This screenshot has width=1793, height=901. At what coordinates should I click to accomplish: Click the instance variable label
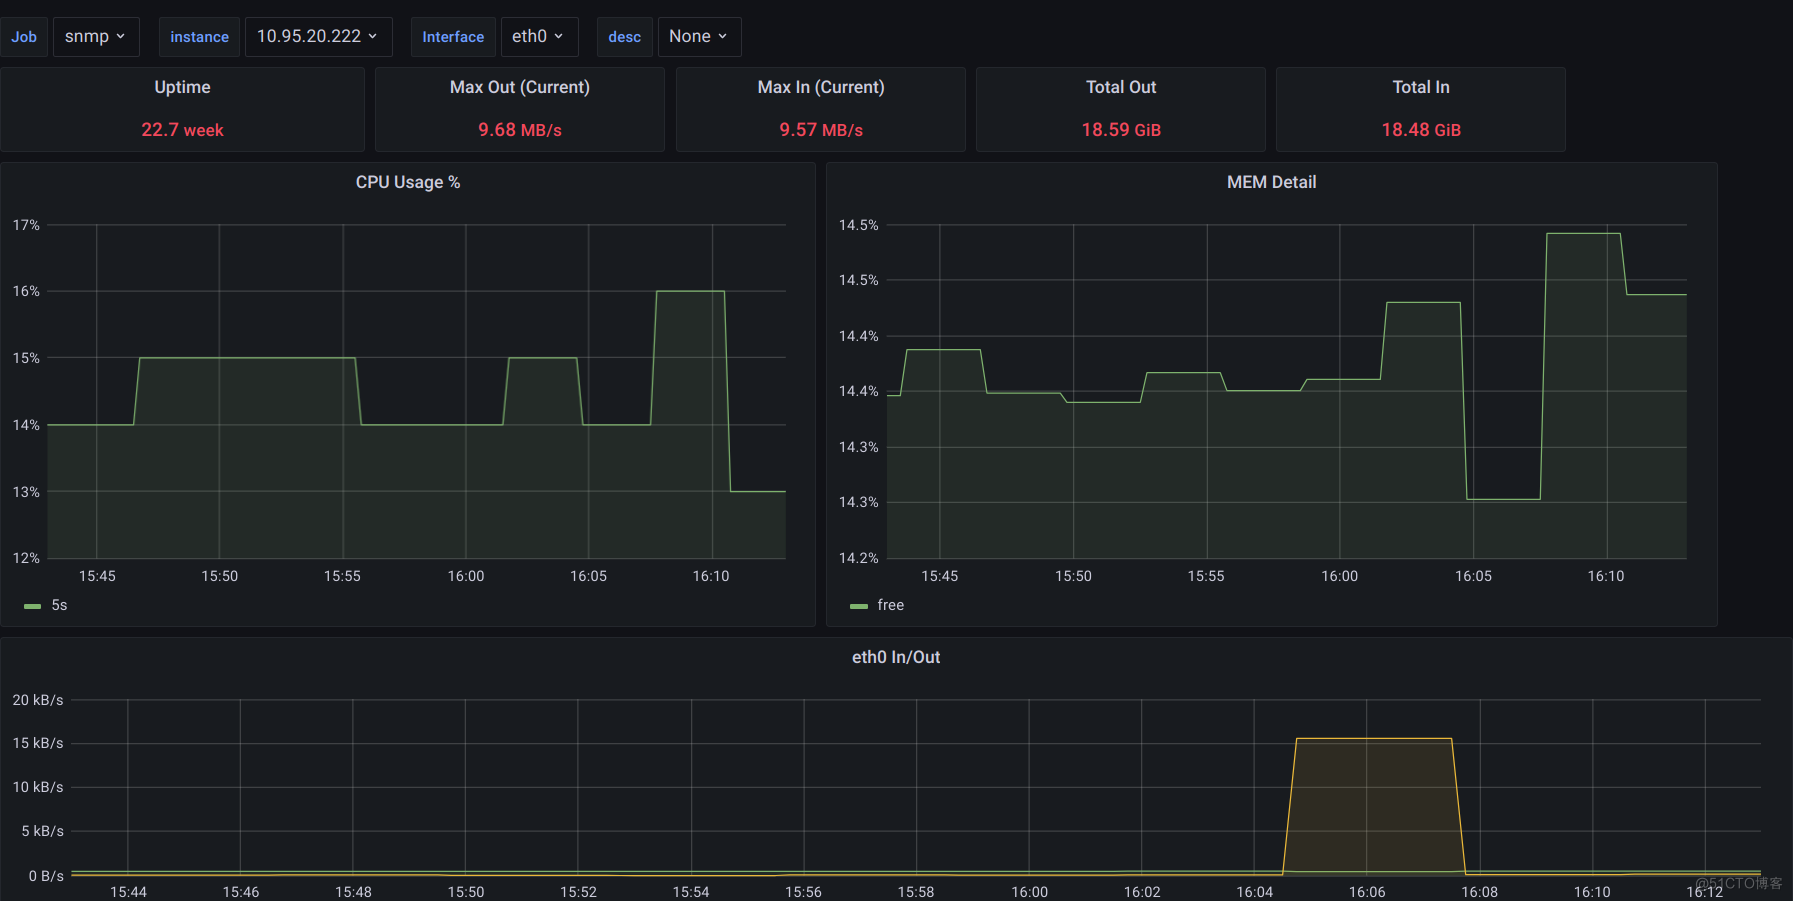[199, 37]
